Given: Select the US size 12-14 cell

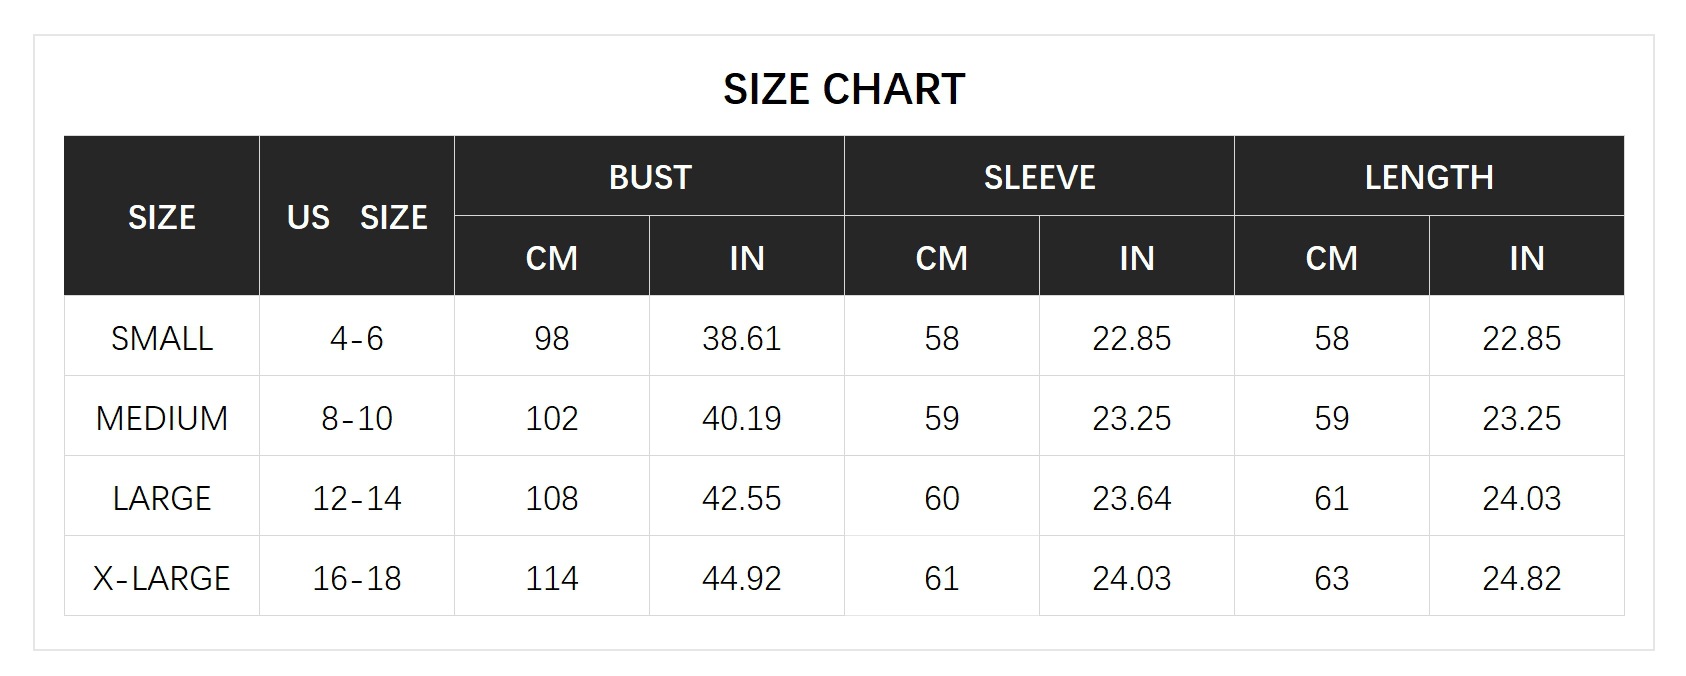Looking at the screenshot, I should (x=357, y=498).
